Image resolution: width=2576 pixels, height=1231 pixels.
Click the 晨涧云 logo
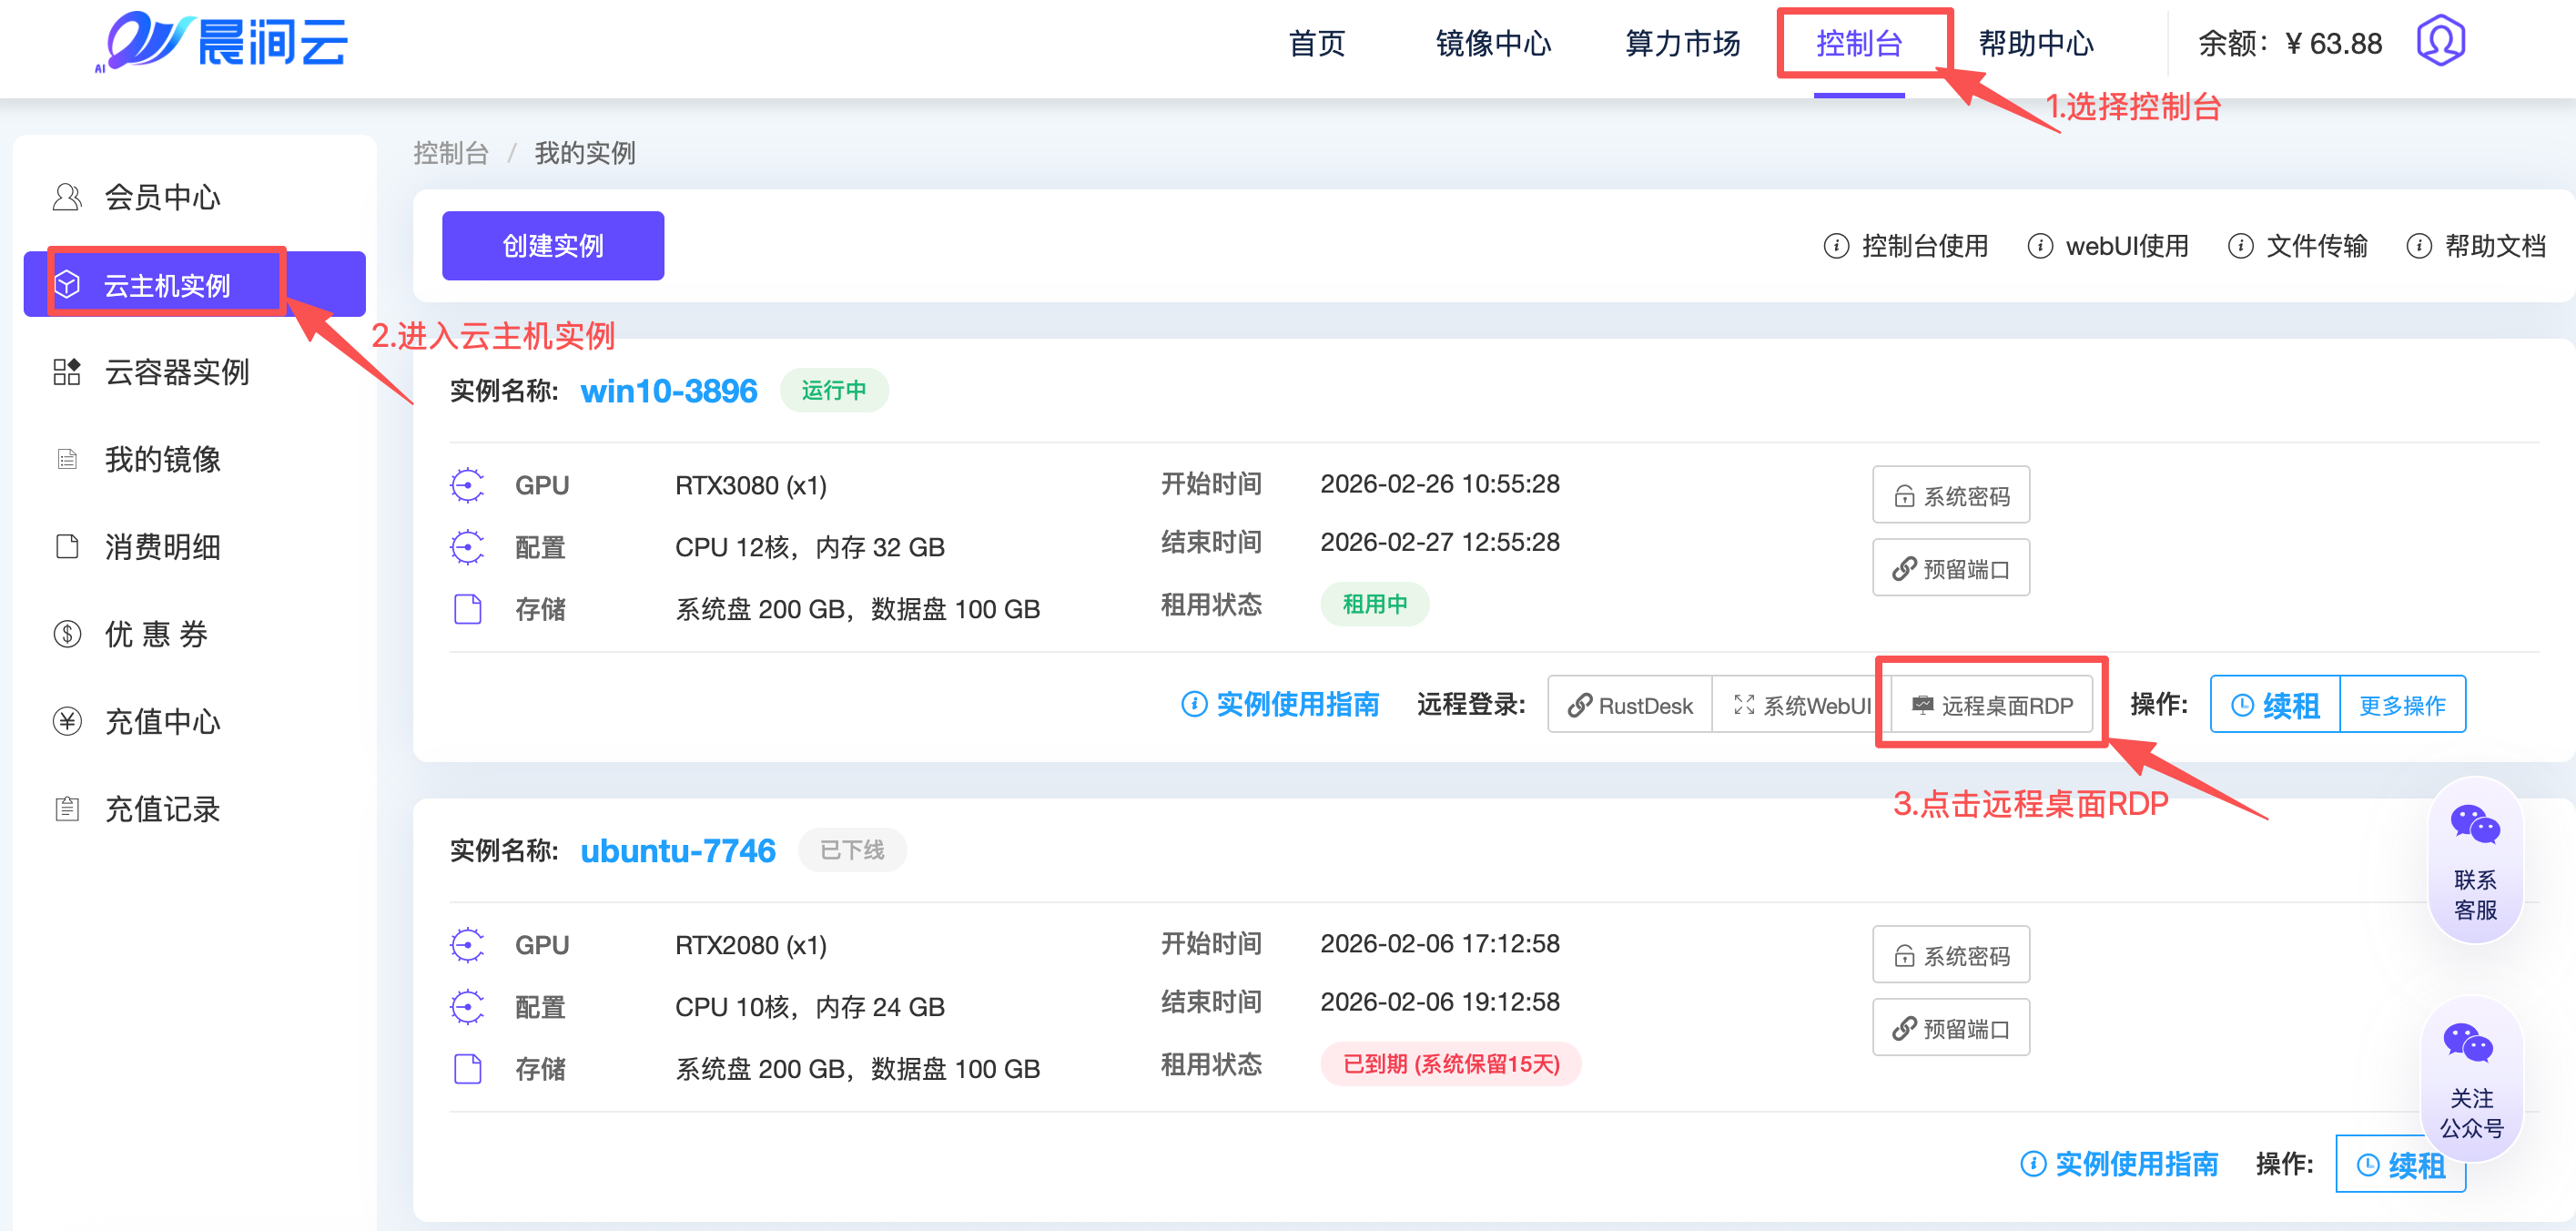(222, 42)
